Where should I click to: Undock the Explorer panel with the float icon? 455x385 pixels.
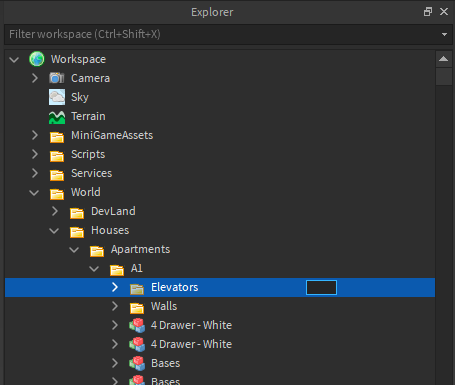coord(428,12)
